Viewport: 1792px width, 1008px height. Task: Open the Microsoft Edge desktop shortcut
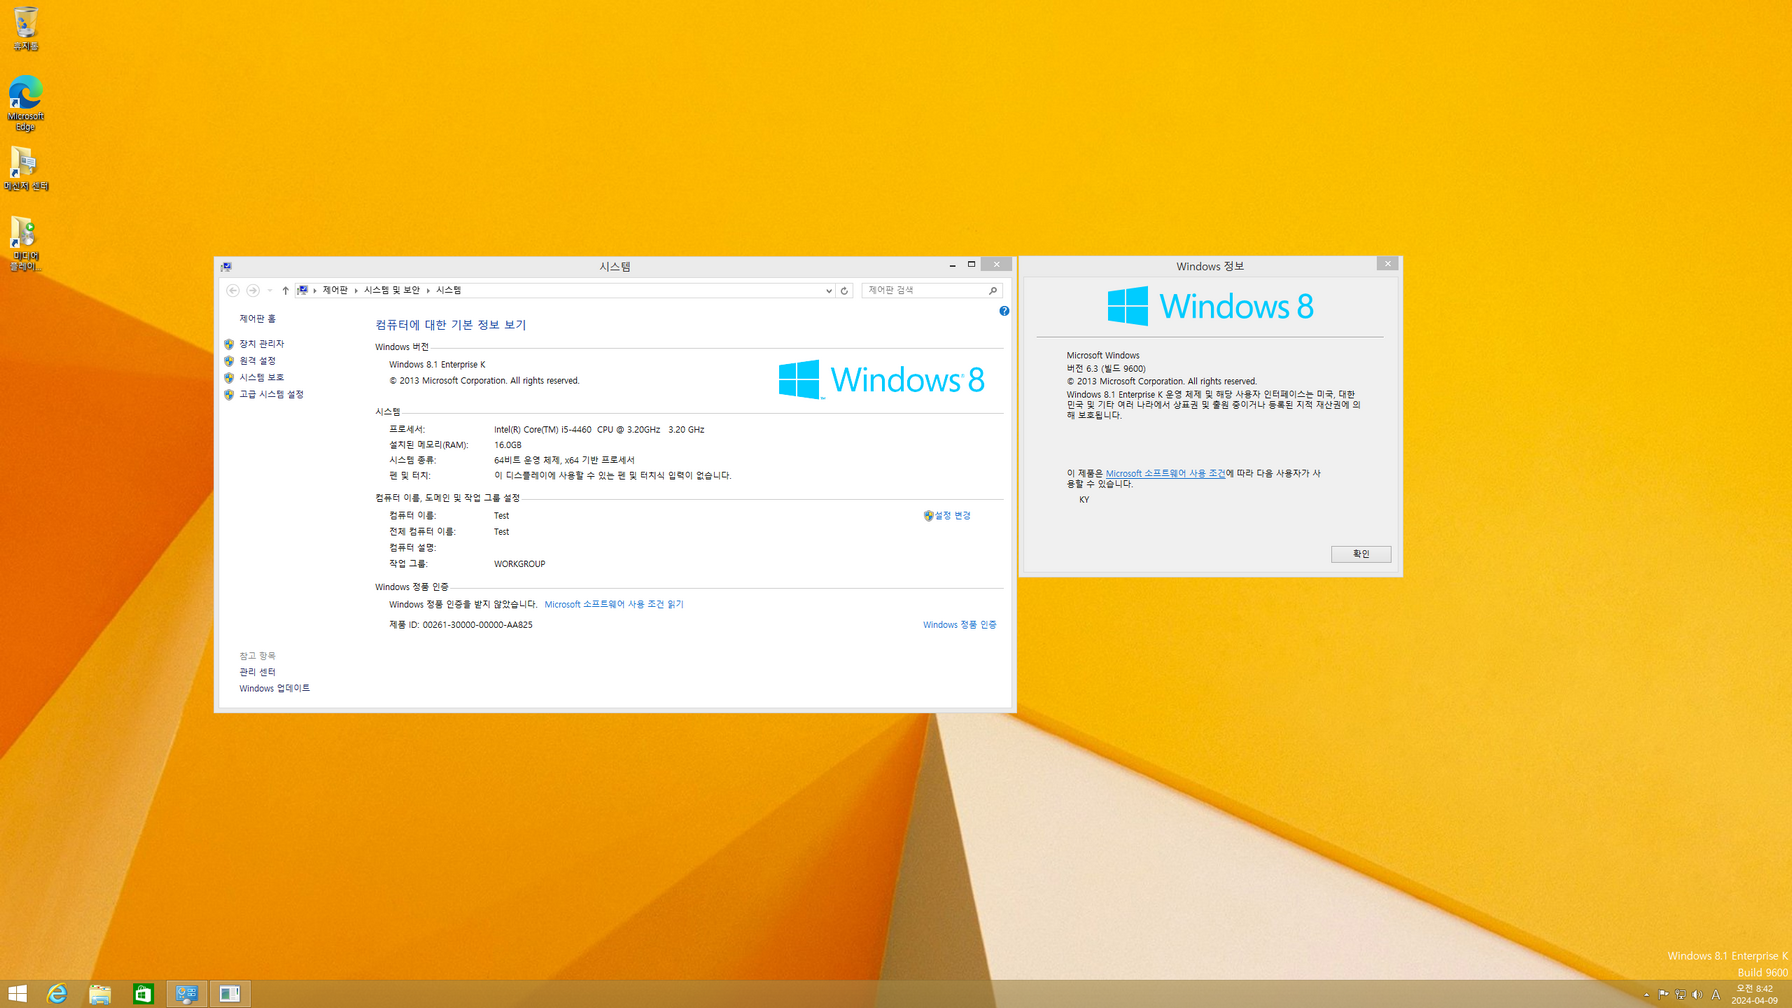25,103
